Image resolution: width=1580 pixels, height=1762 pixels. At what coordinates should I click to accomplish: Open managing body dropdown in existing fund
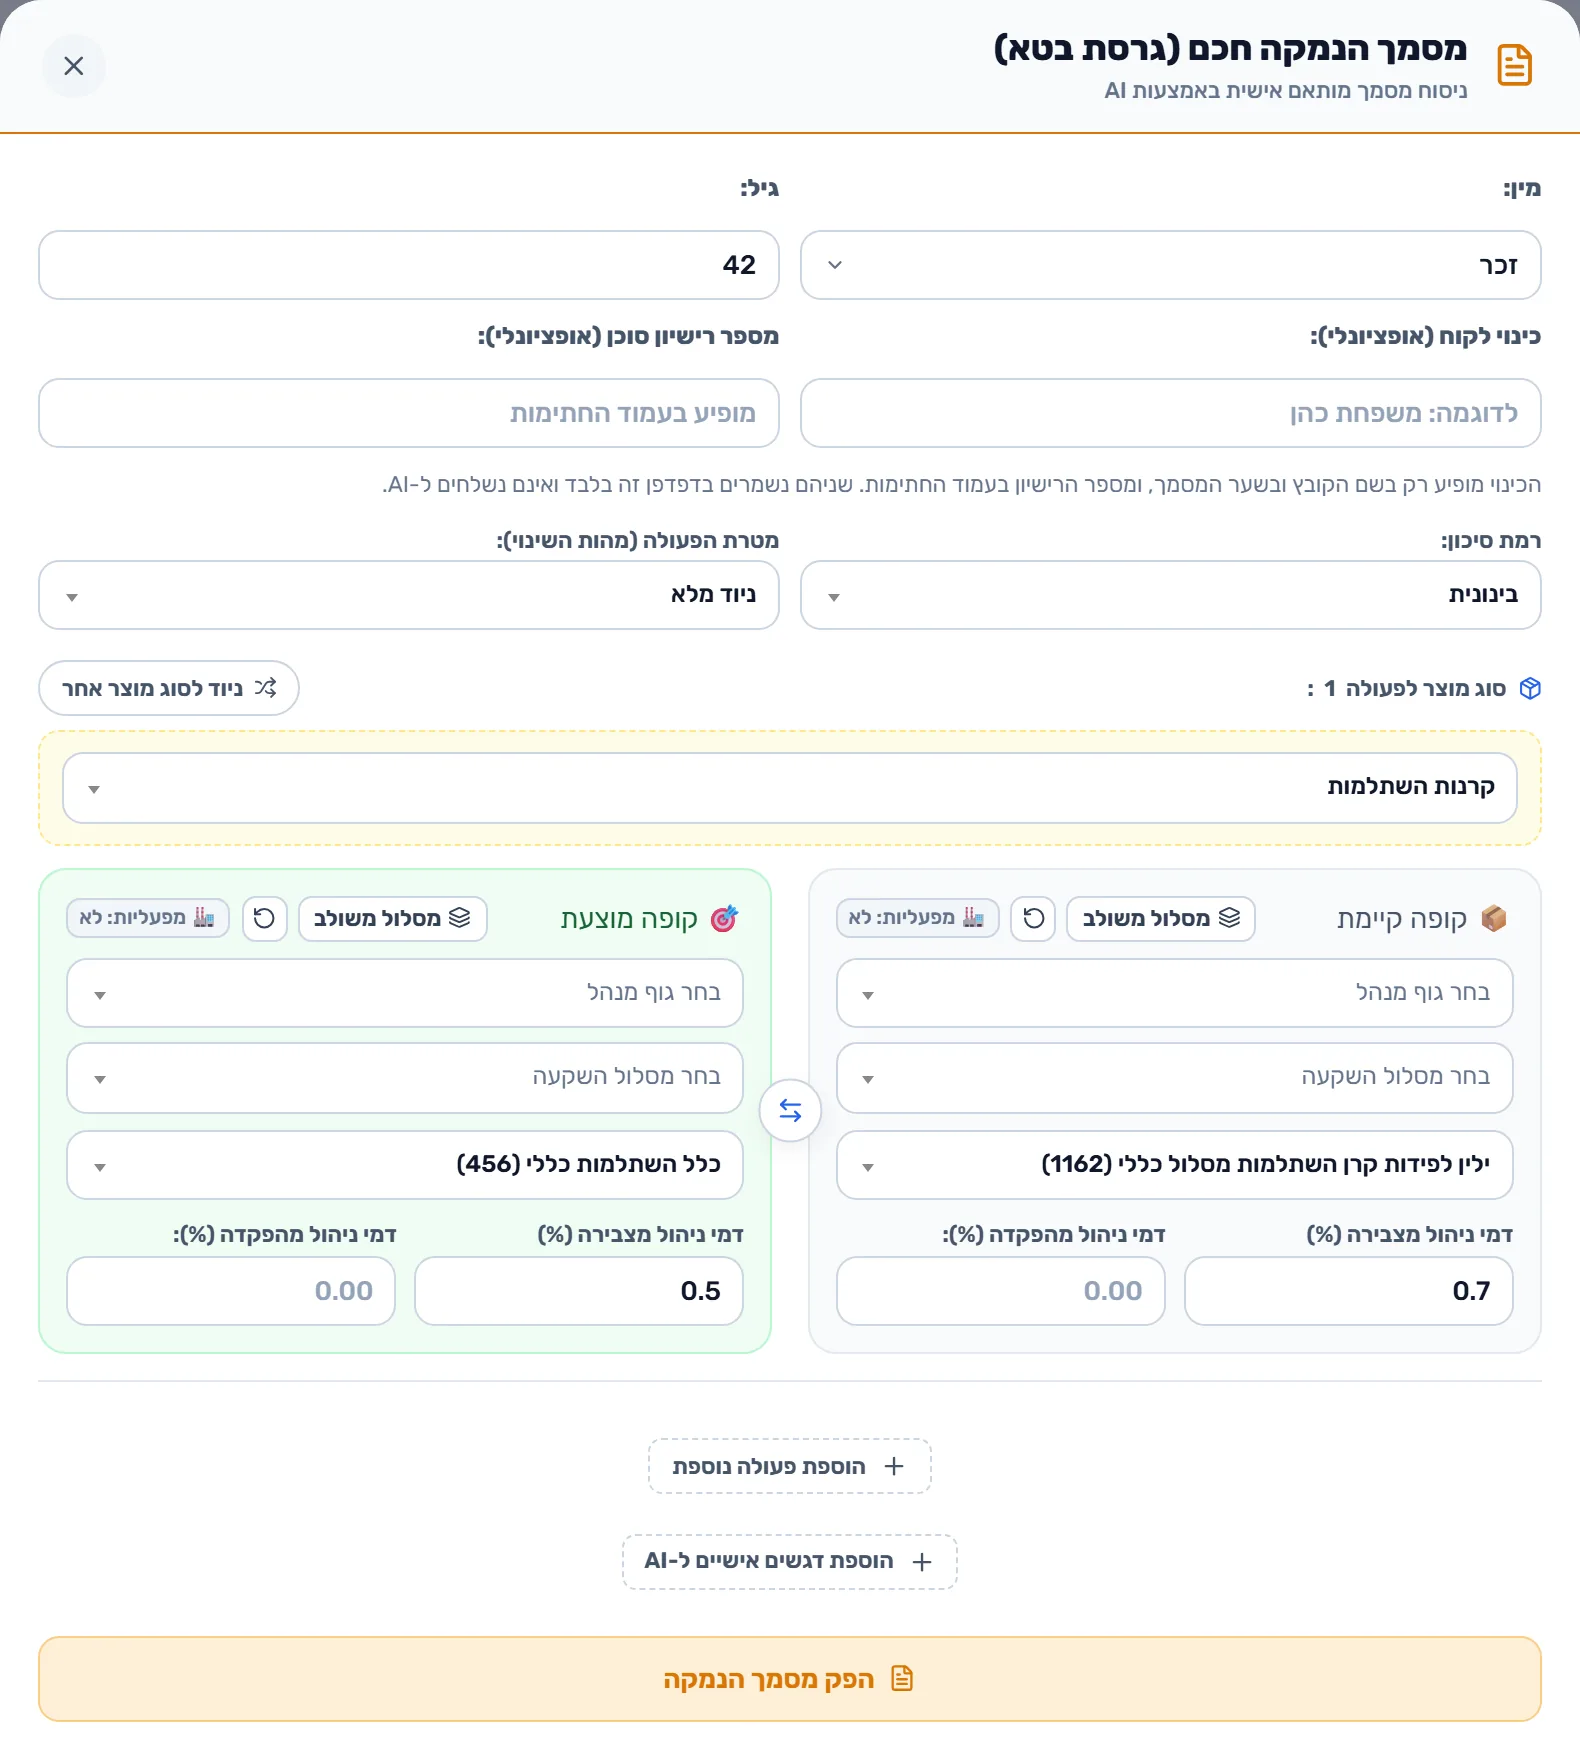[1174, 993]
